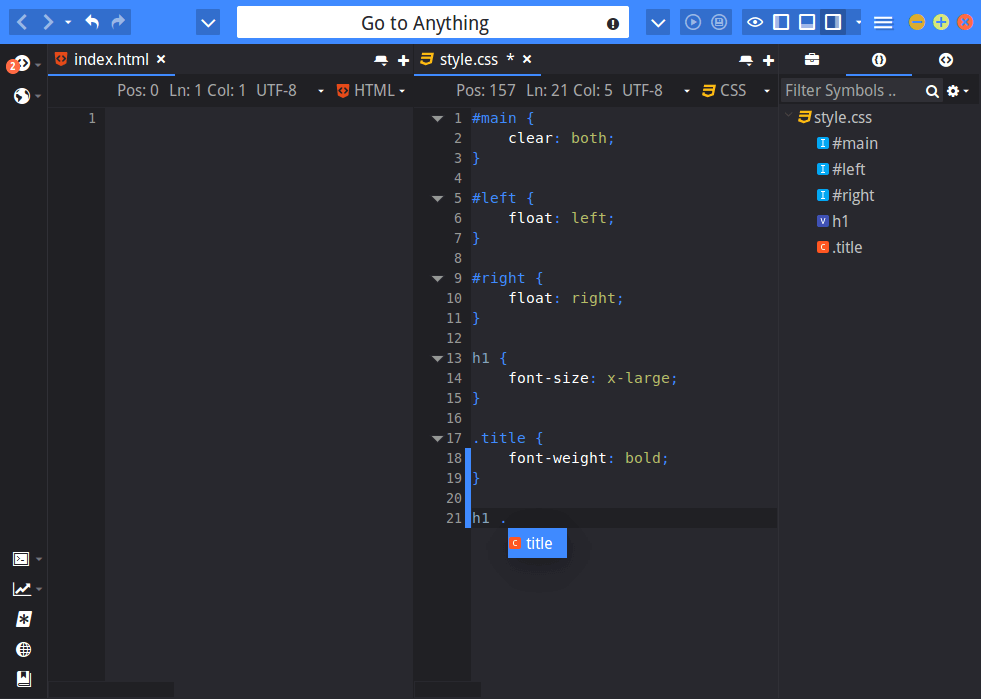The height and width of the screenshot is (699, 981).
Task: Select #right symbol in tree
Action: click(853, 195)
